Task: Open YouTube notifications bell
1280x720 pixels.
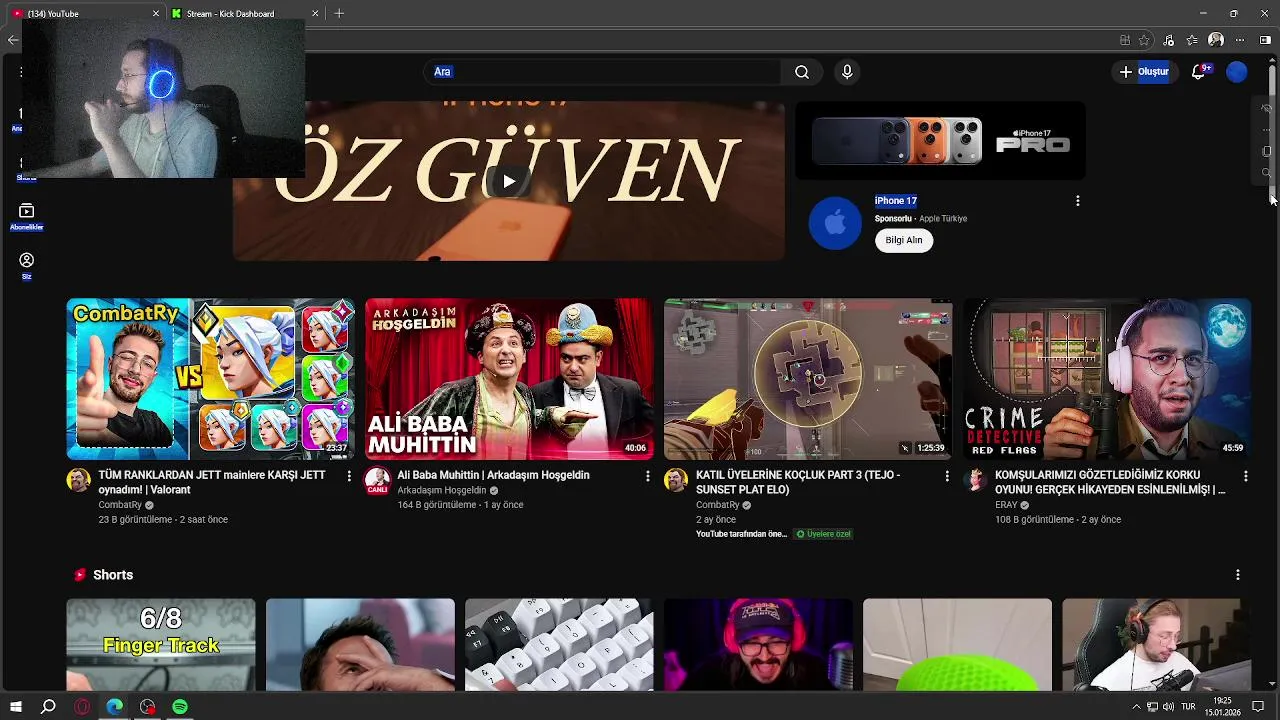Action: [x=1199, y=72]
